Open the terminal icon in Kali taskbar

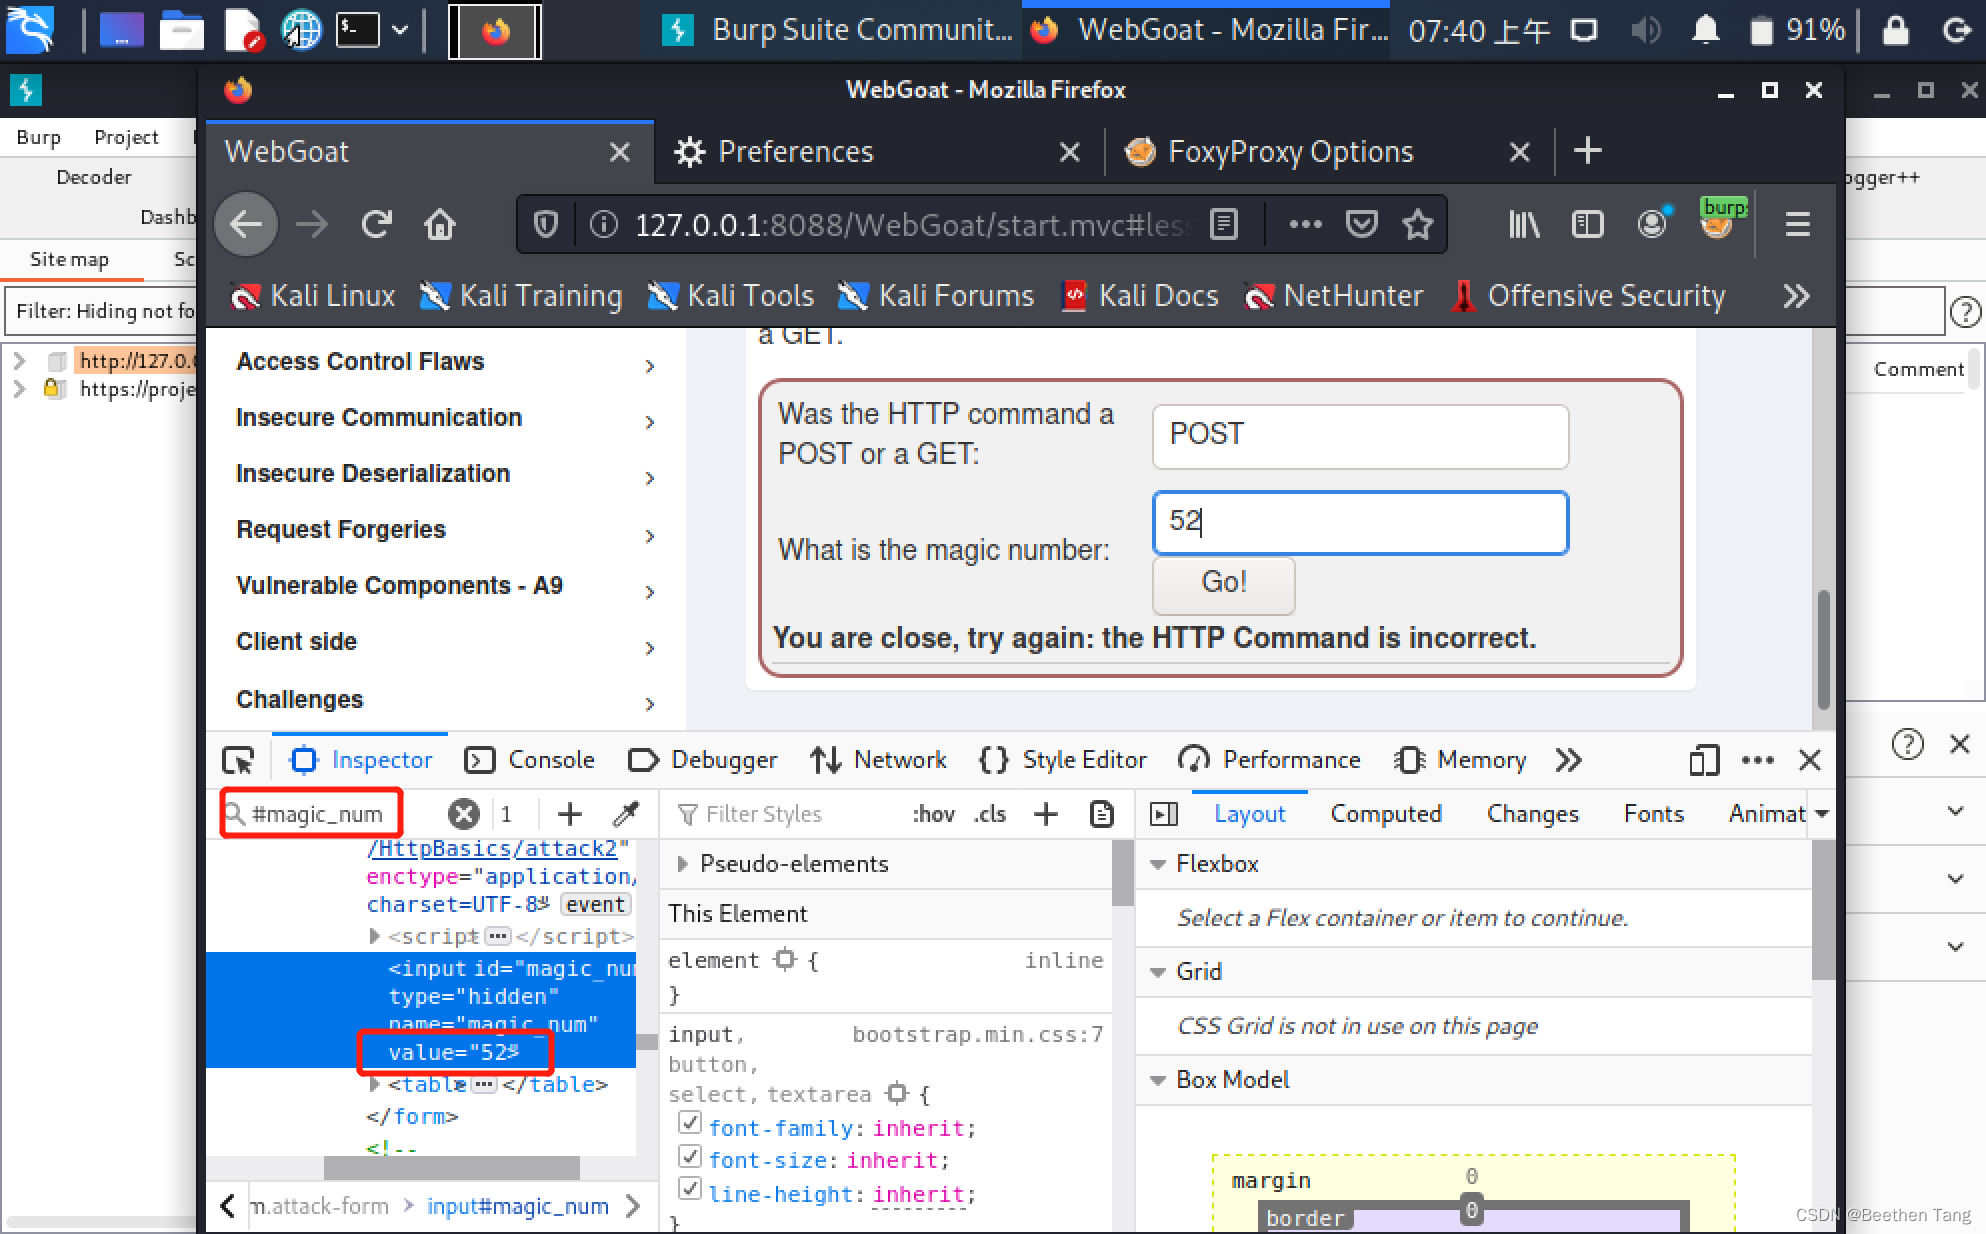358,30
